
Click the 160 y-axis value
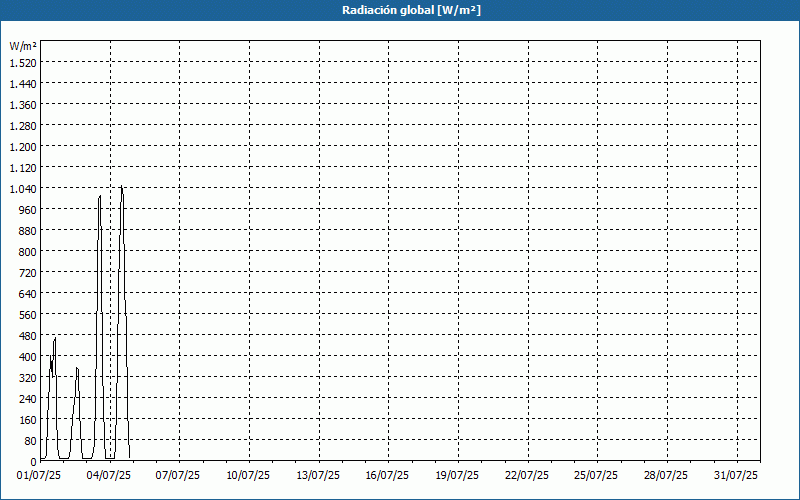click(x=27, y=420)
